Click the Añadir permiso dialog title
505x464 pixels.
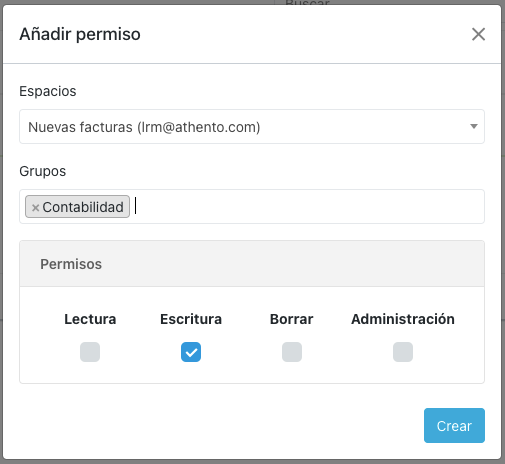(x=80, y=34)
